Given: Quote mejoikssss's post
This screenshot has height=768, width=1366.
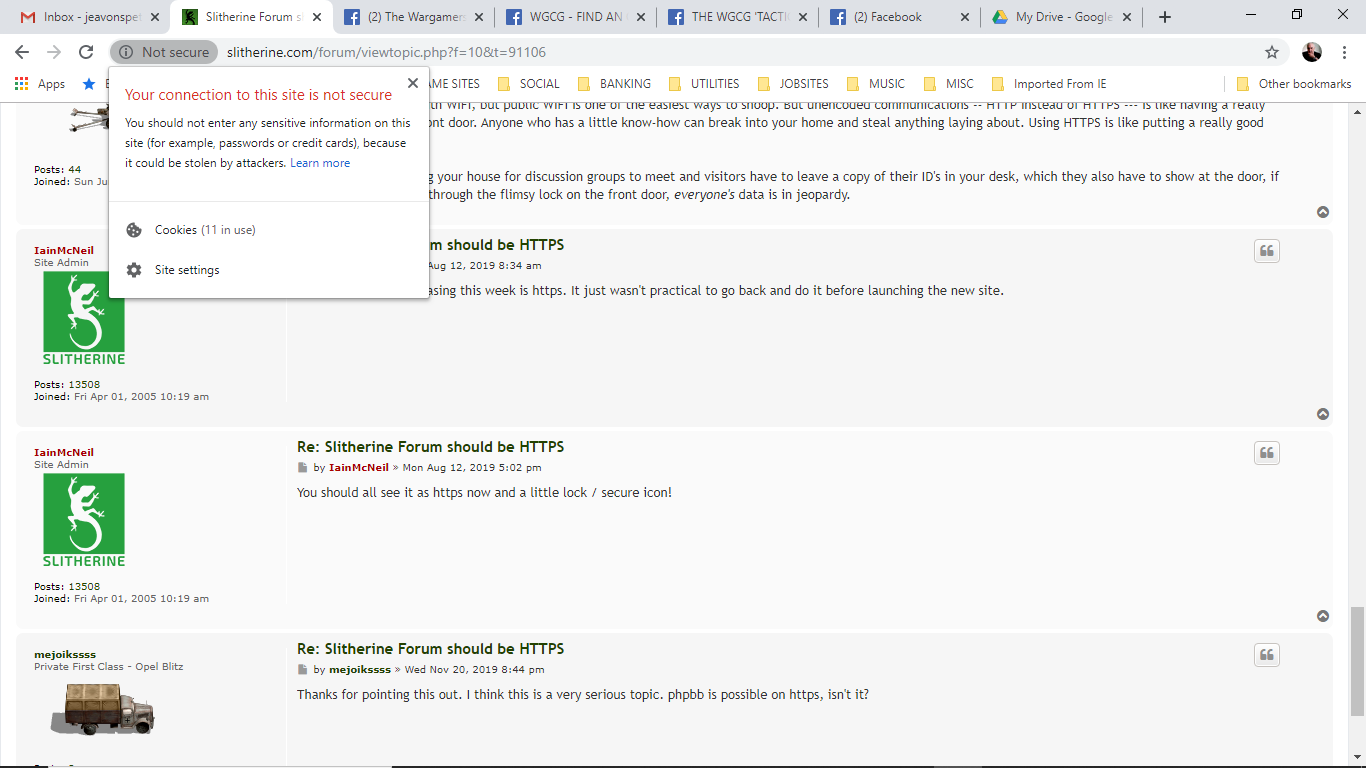Looking at the screenshot, I should point(1267,655).
